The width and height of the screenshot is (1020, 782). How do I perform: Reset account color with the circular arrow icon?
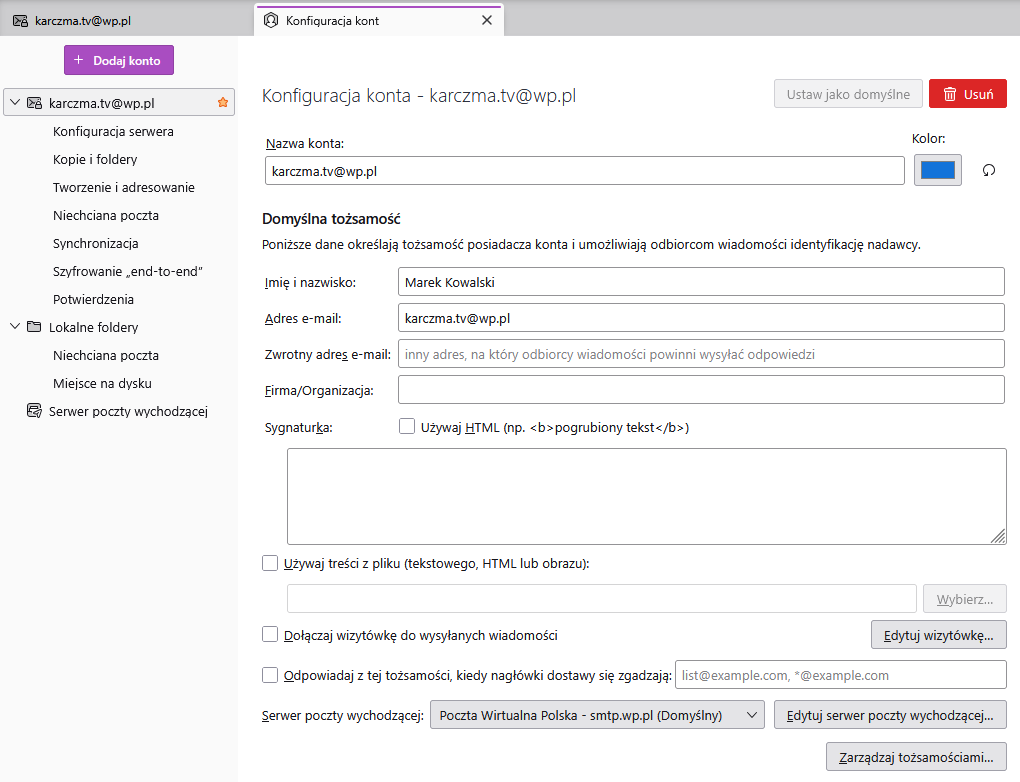point(989,170)
